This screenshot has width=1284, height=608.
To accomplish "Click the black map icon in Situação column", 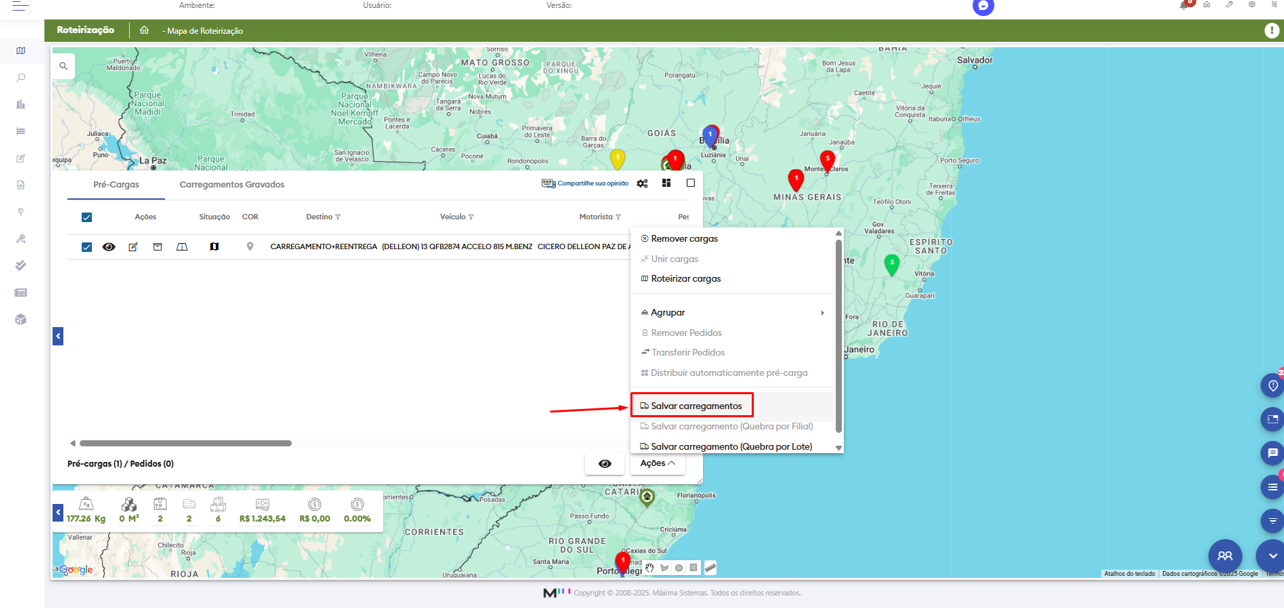I will coord(214,247).
